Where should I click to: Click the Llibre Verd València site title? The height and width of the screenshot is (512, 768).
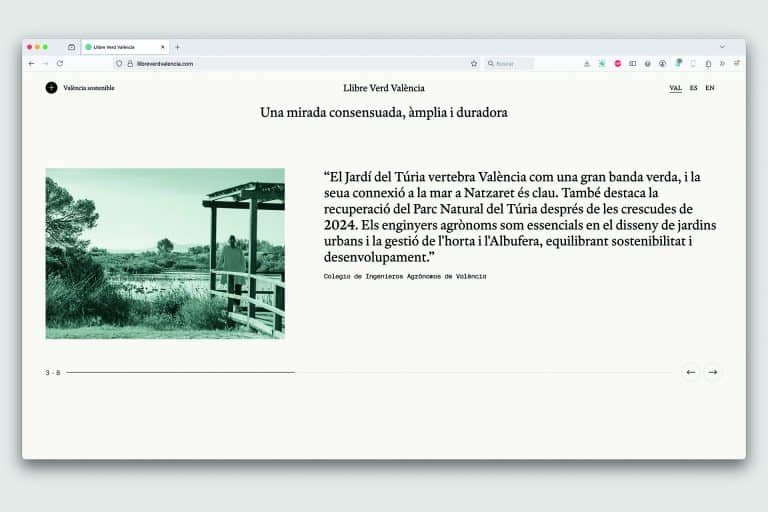(384, 88)
